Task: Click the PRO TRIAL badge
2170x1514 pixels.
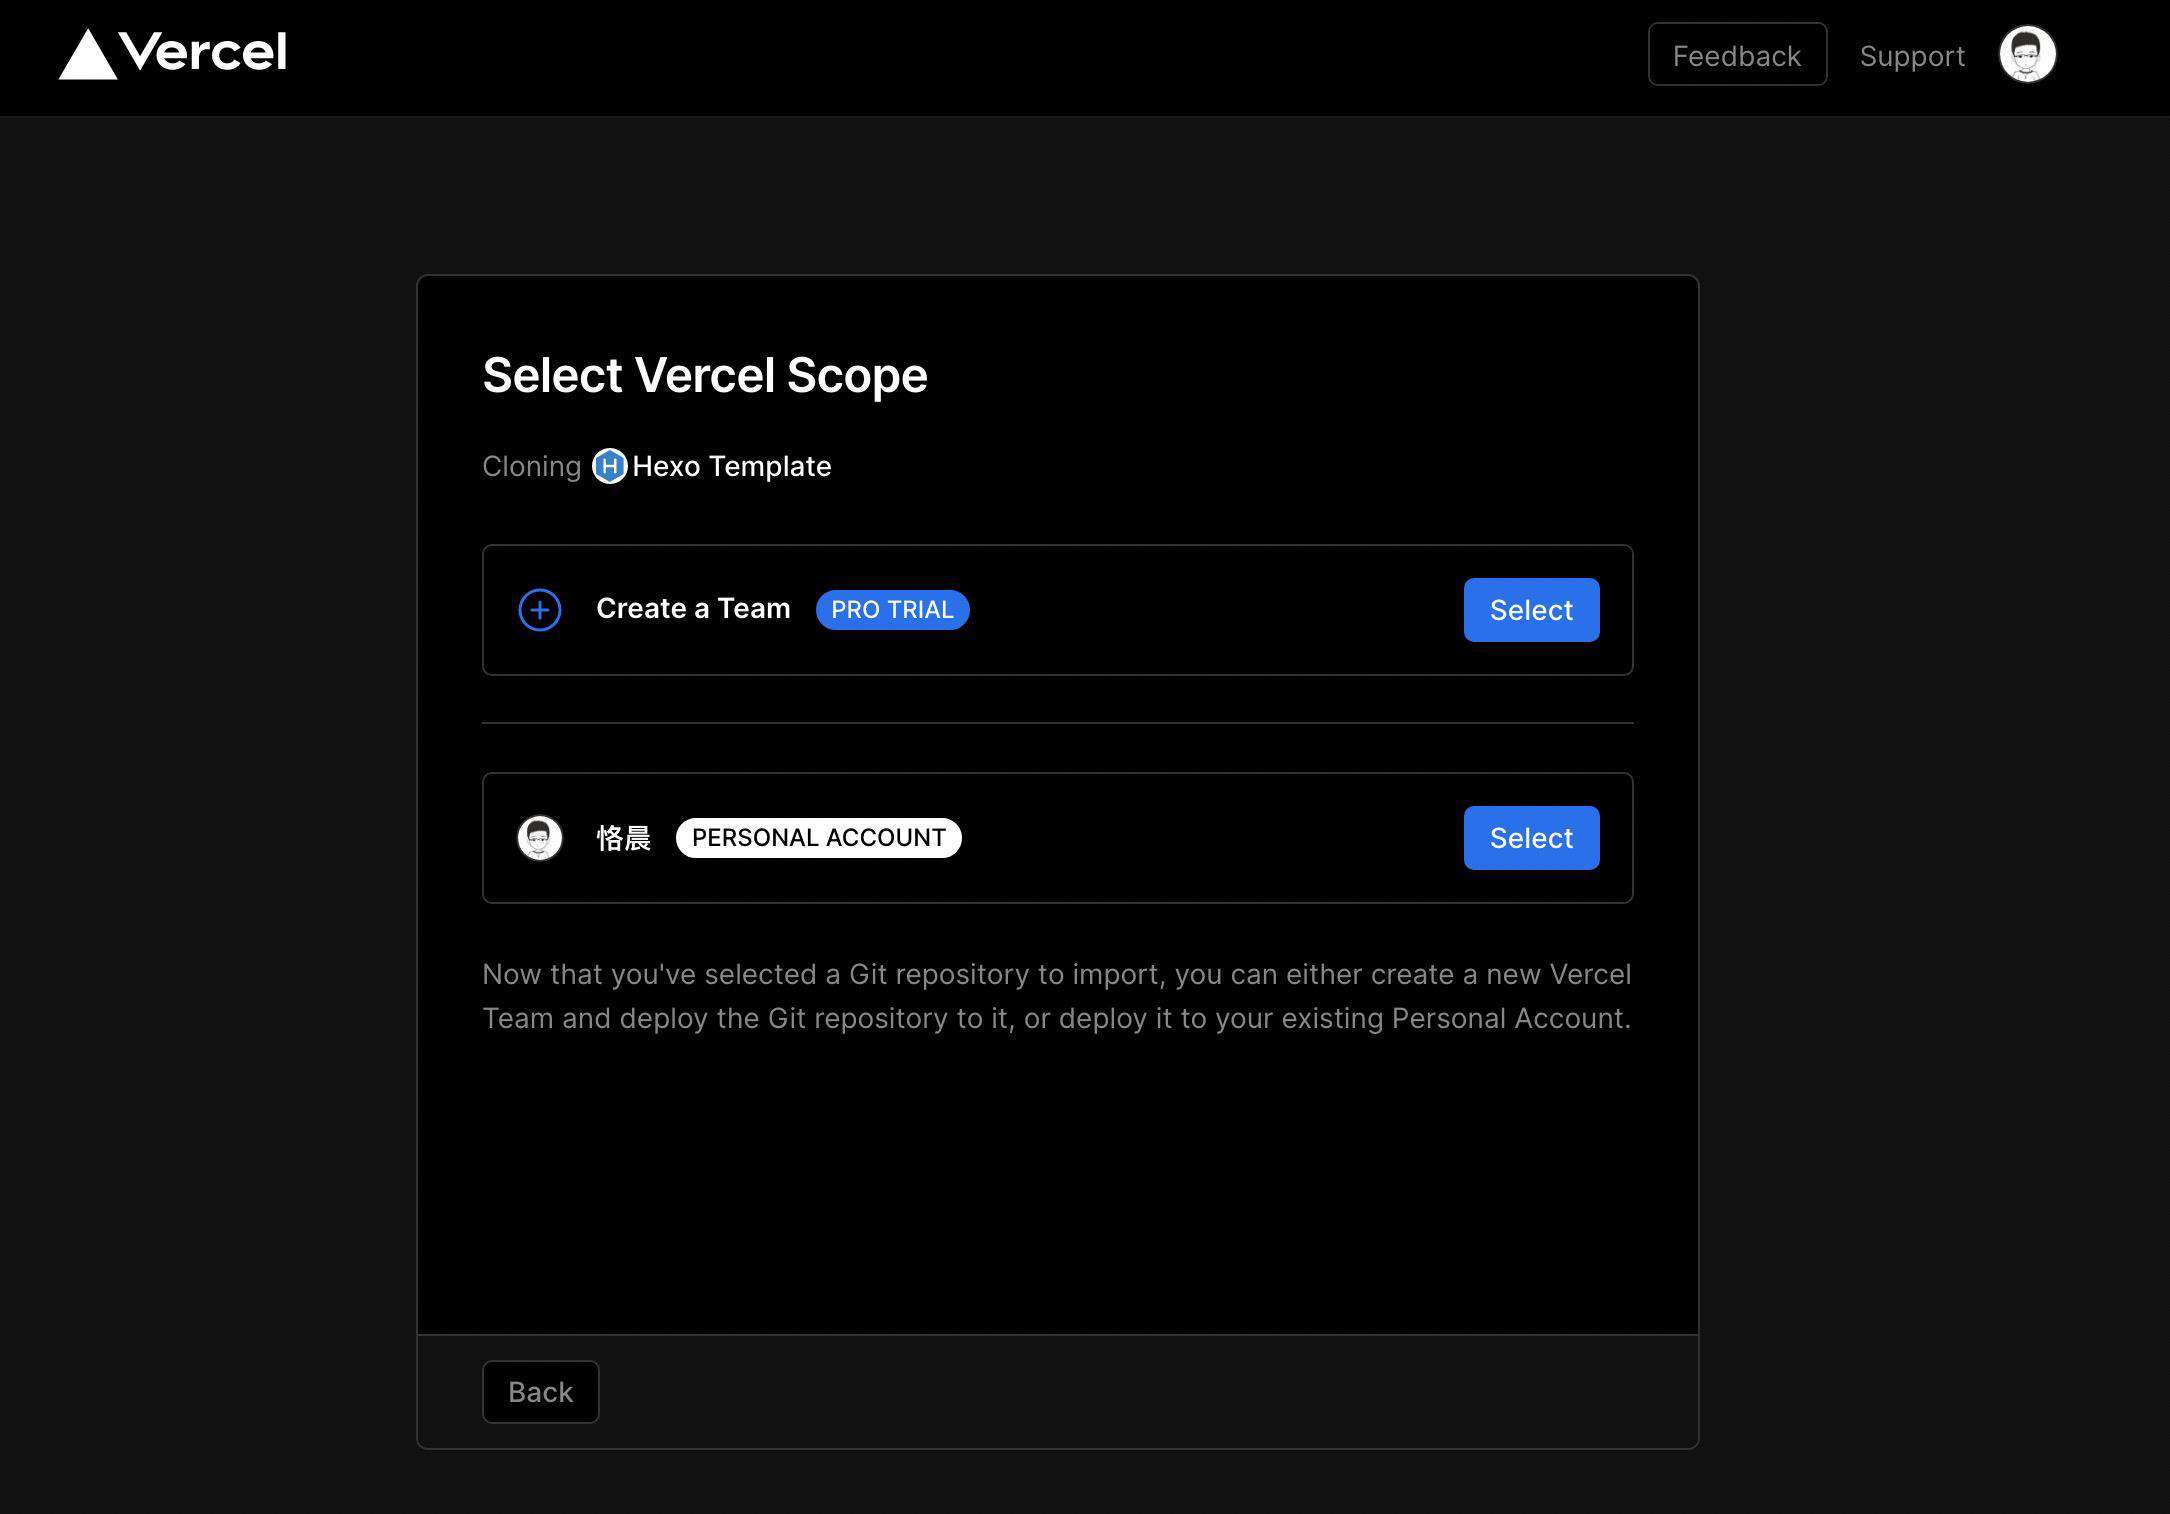Action: [892, 610]
